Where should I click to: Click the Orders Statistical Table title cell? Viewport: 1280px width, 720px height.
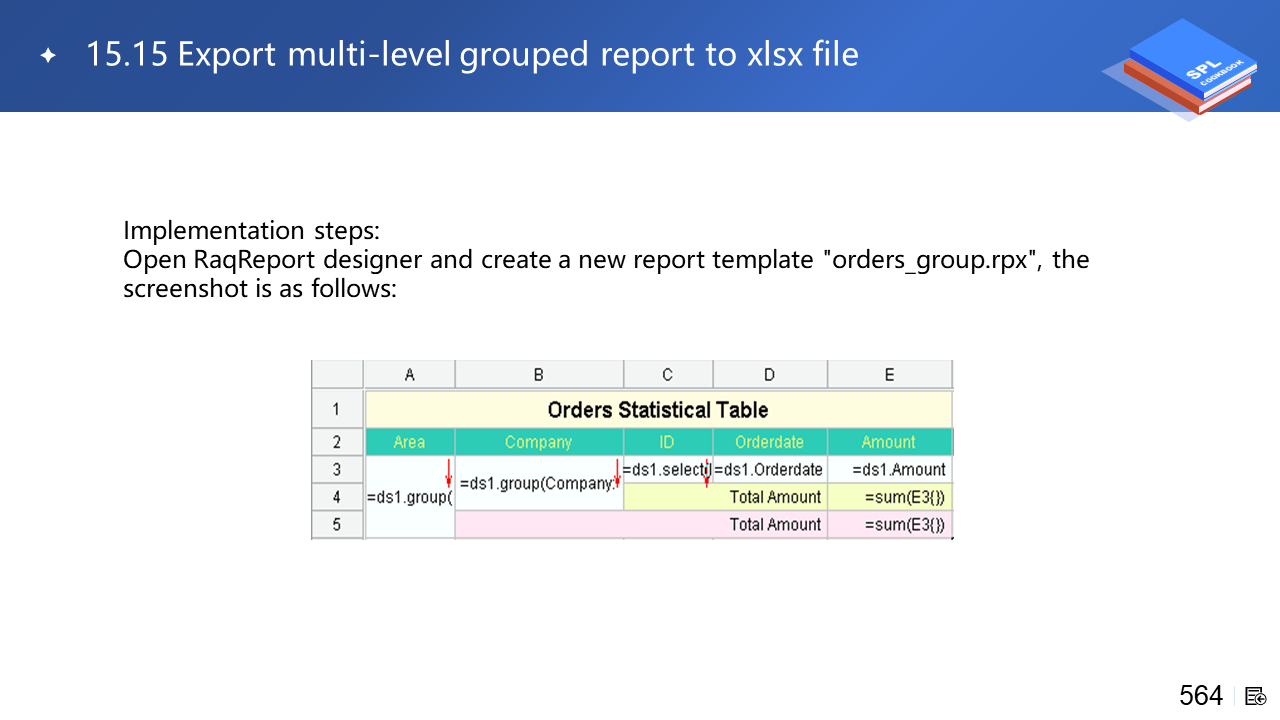coord(658,410)
